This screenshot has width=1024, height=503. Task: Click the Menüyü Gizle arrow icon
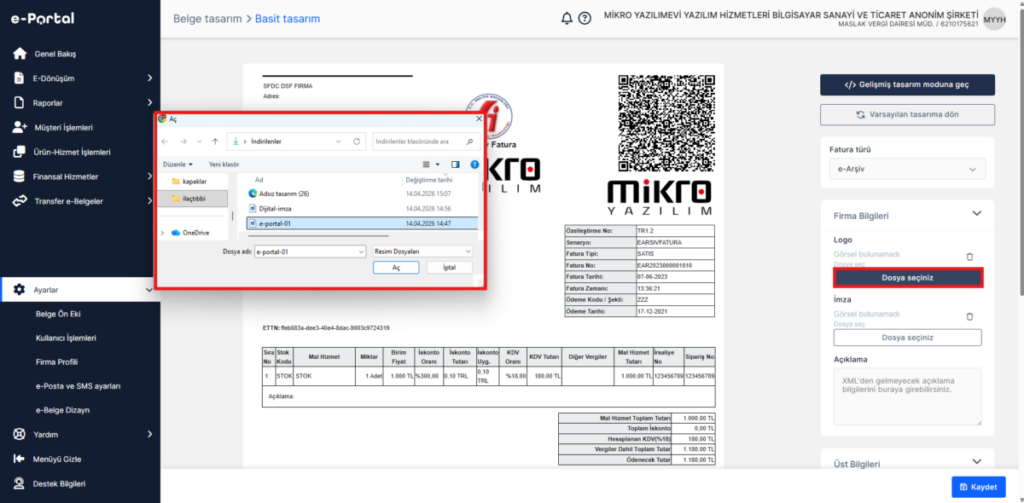(x=20, y=459)
